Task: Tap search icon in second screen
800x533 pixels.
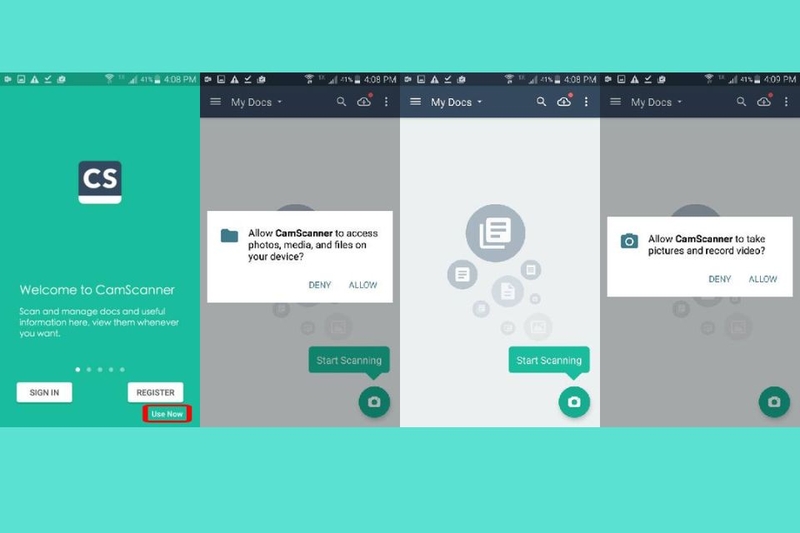Action: (x=341, y=102)
